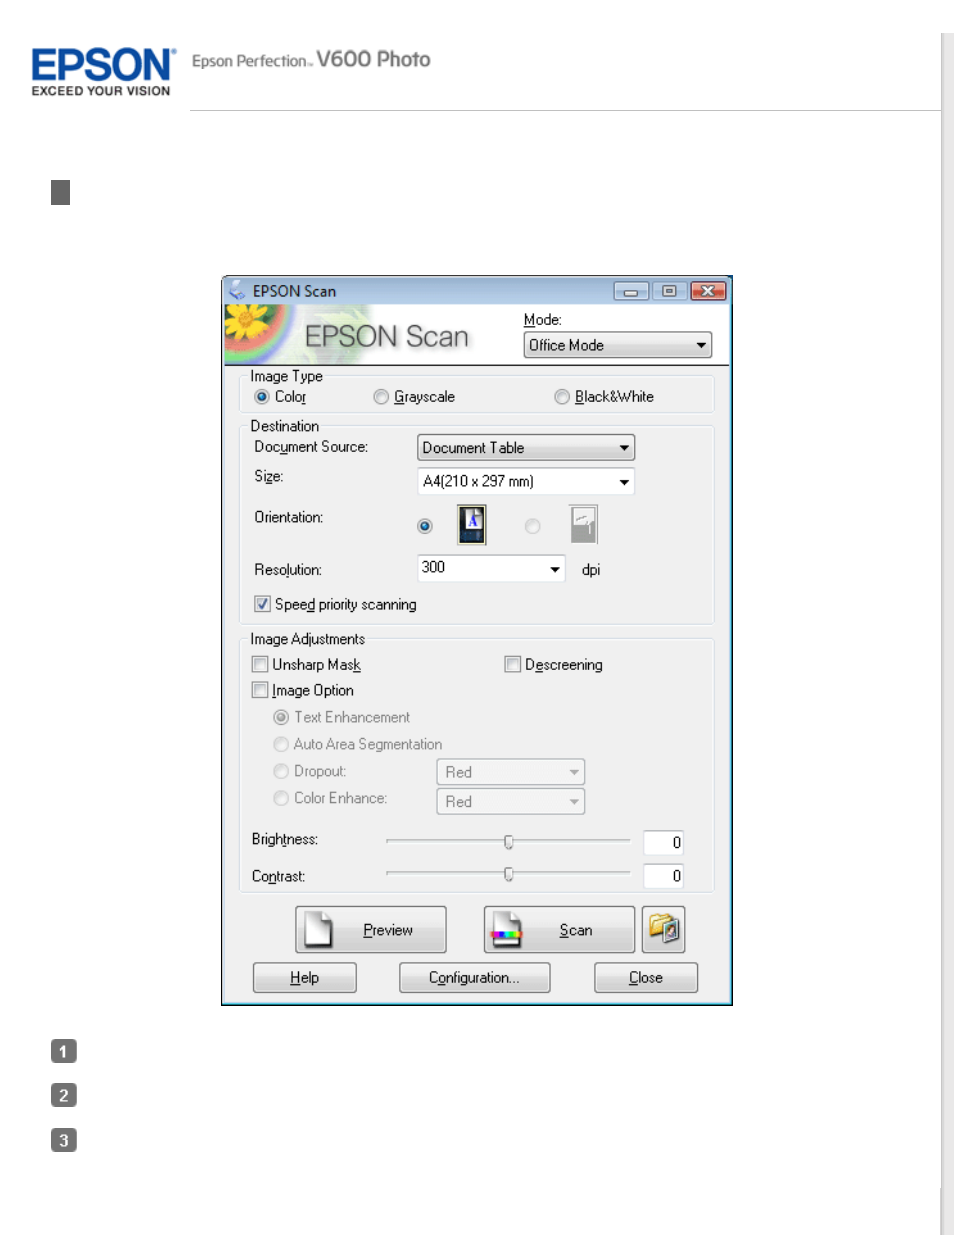The image size is (954, 1235).
Task: Enable the Unsharp Mask checkbox
Action: 260,664
